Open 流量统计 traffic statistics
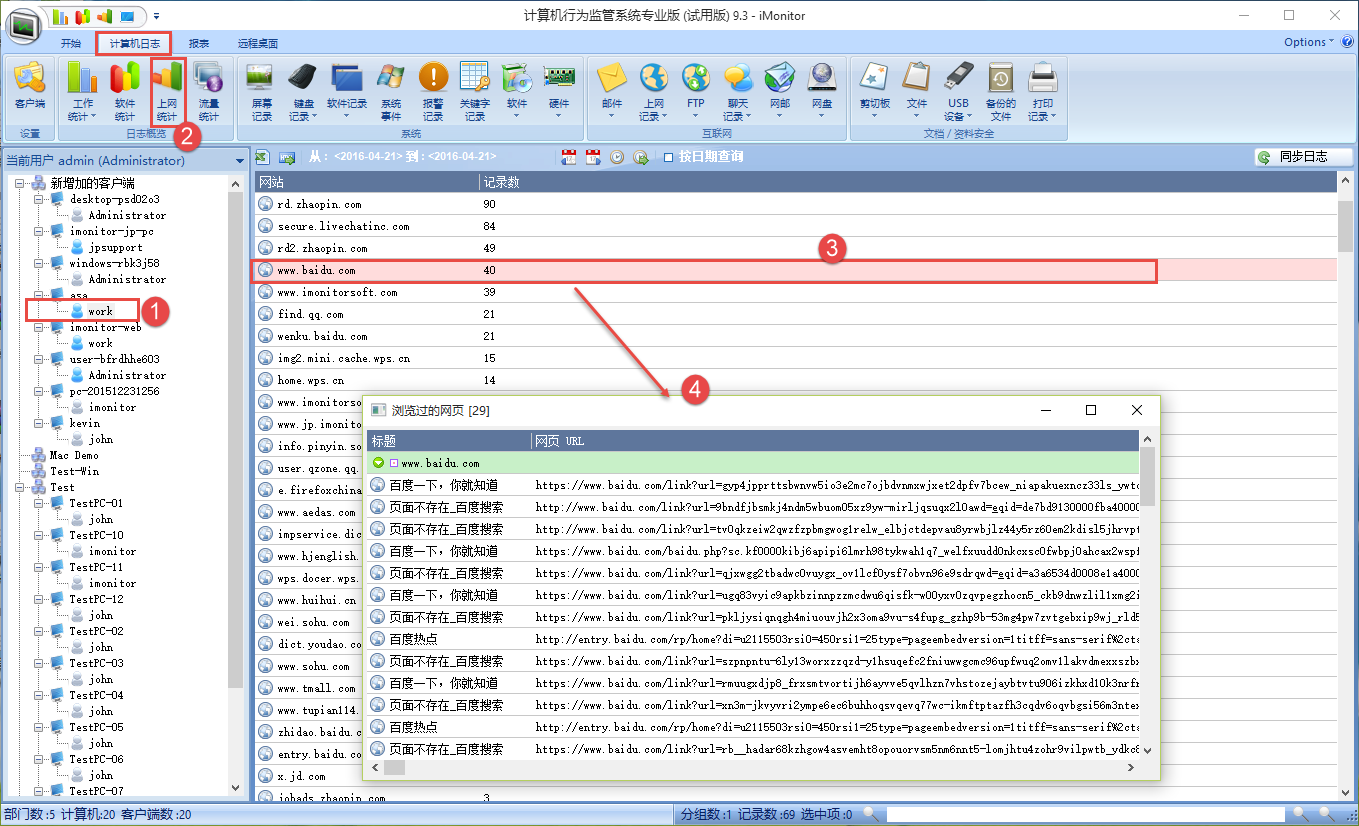The image size is (1359, 826). (208, 91)
